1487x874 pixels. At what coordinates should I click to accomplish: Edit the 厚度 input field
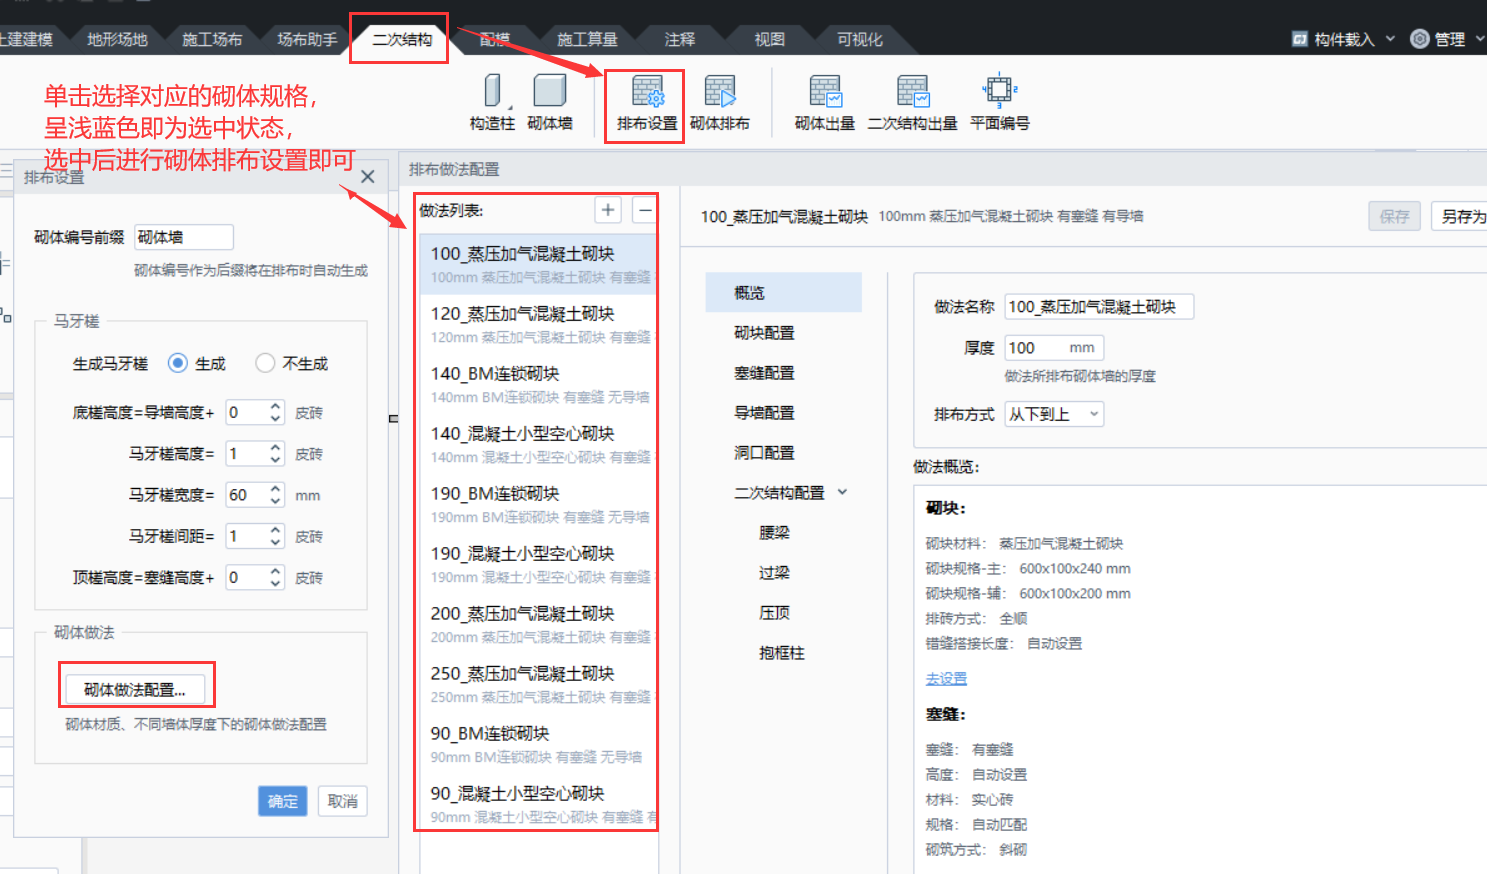click(x=1054, y=347)
